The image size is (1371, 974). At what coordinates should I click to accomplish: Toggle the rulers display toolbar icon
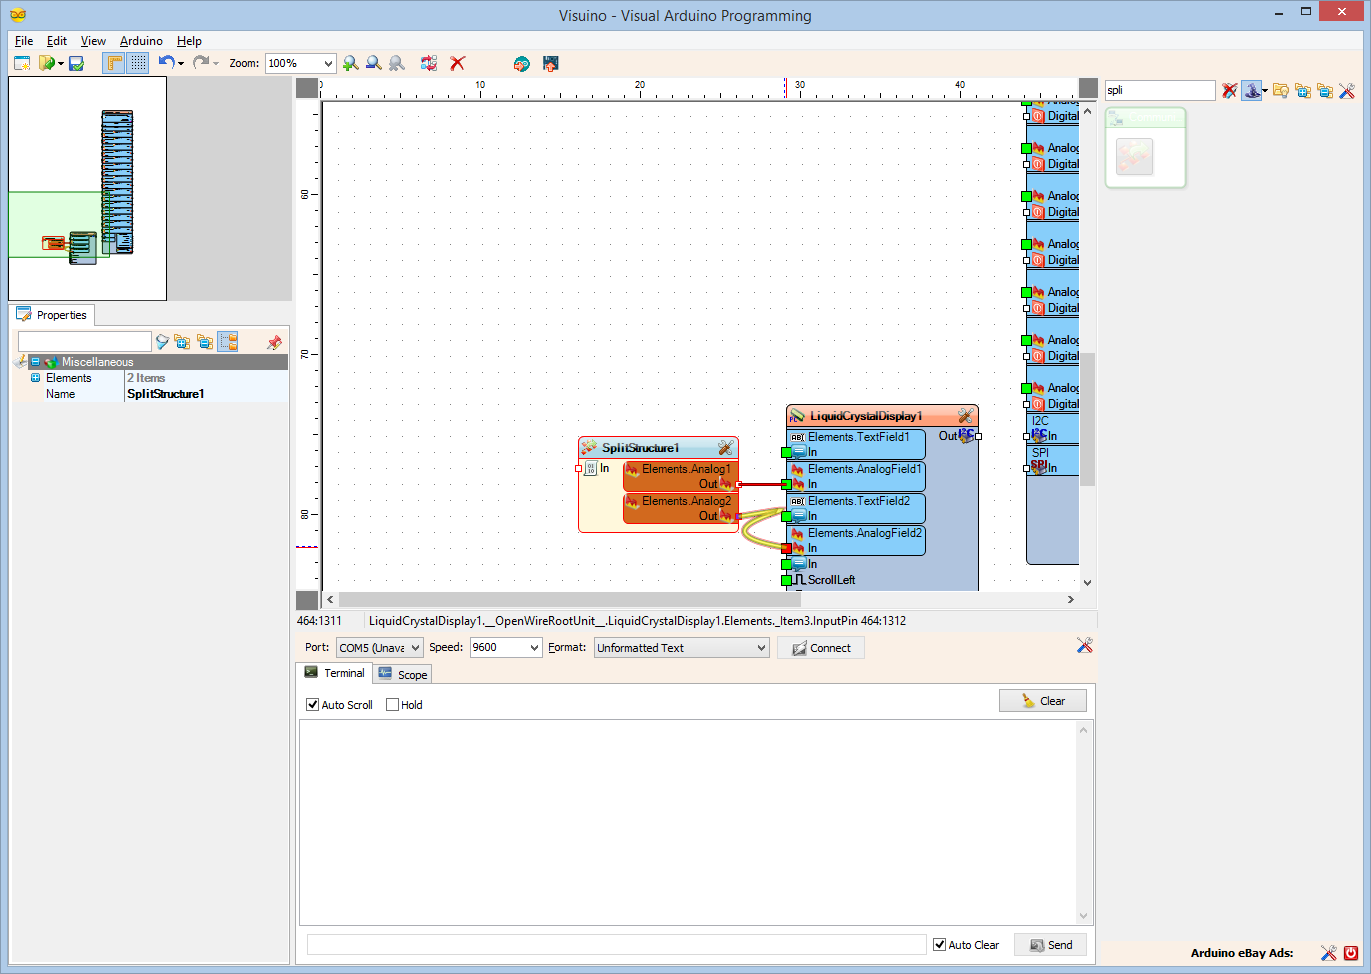tap(115, 63)
